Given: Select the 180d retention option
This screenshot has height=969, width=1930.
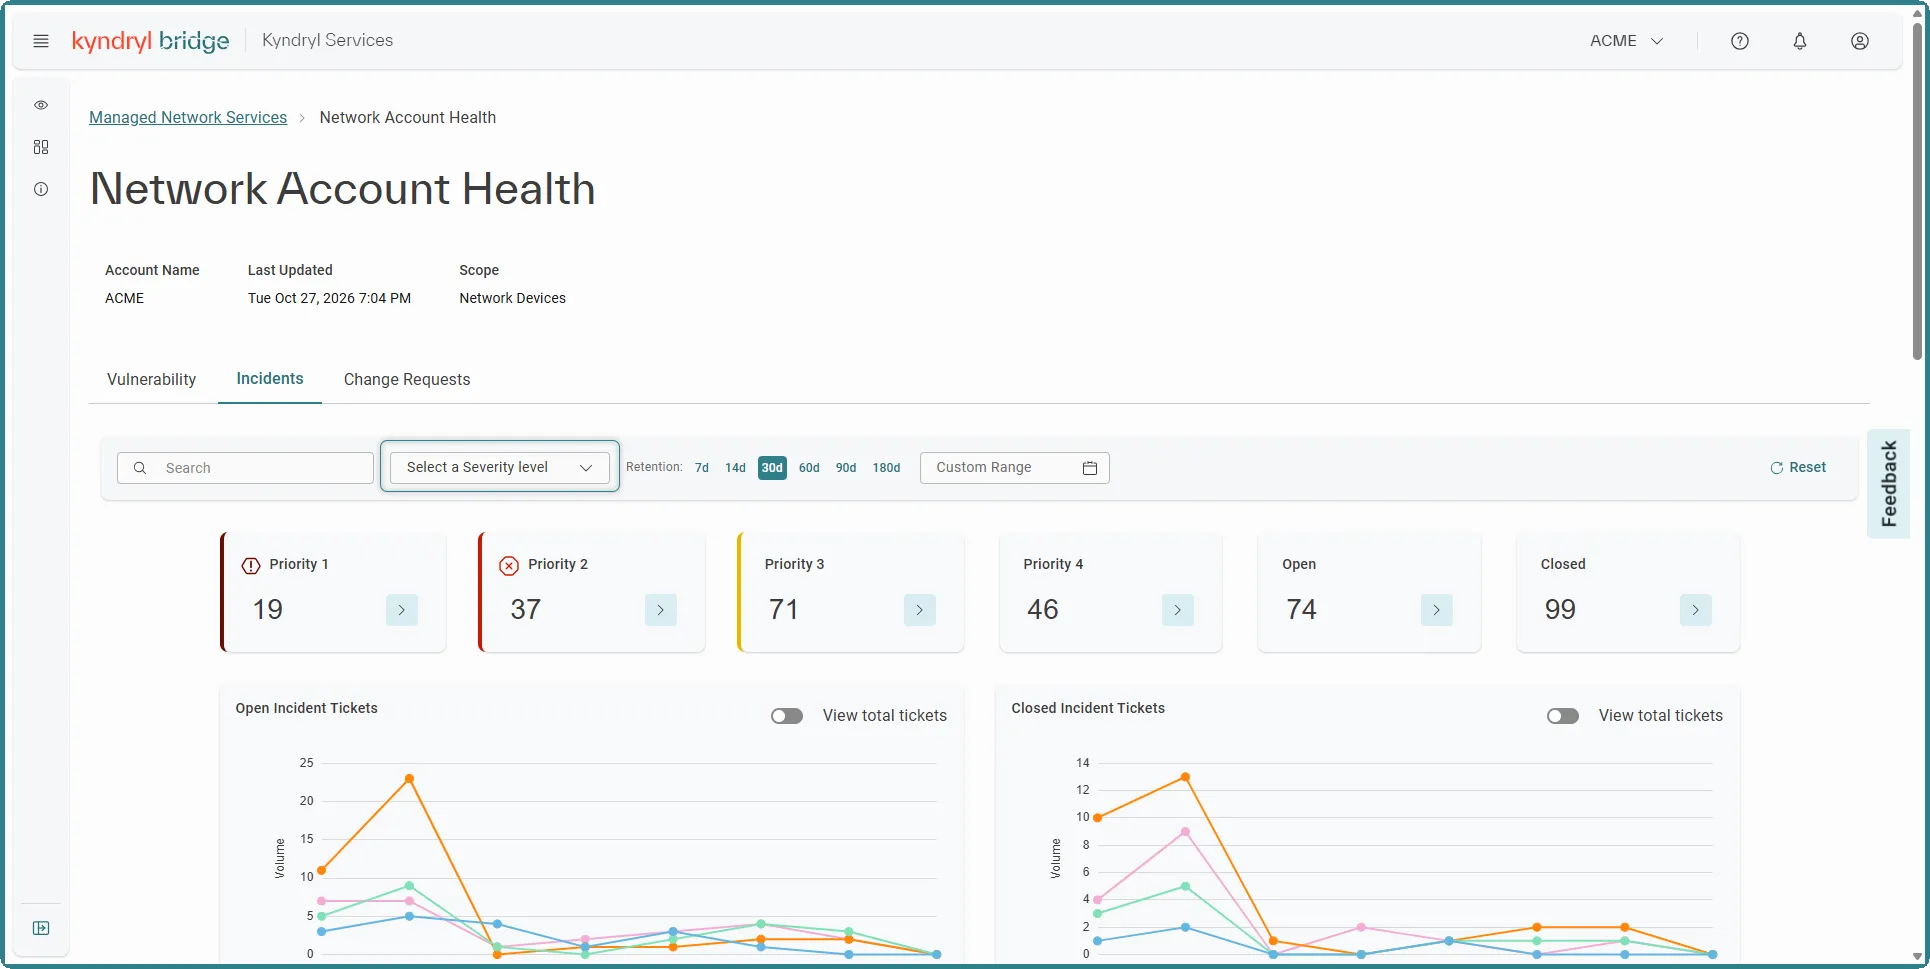Looking at the screenshot, I should [x=886, y=468].
